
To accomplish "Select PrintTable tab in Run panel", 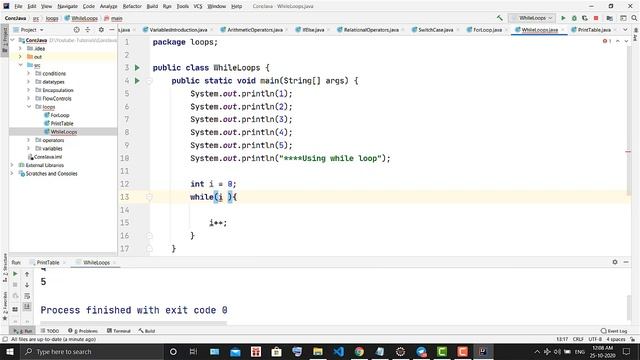I will click(48, 262).
